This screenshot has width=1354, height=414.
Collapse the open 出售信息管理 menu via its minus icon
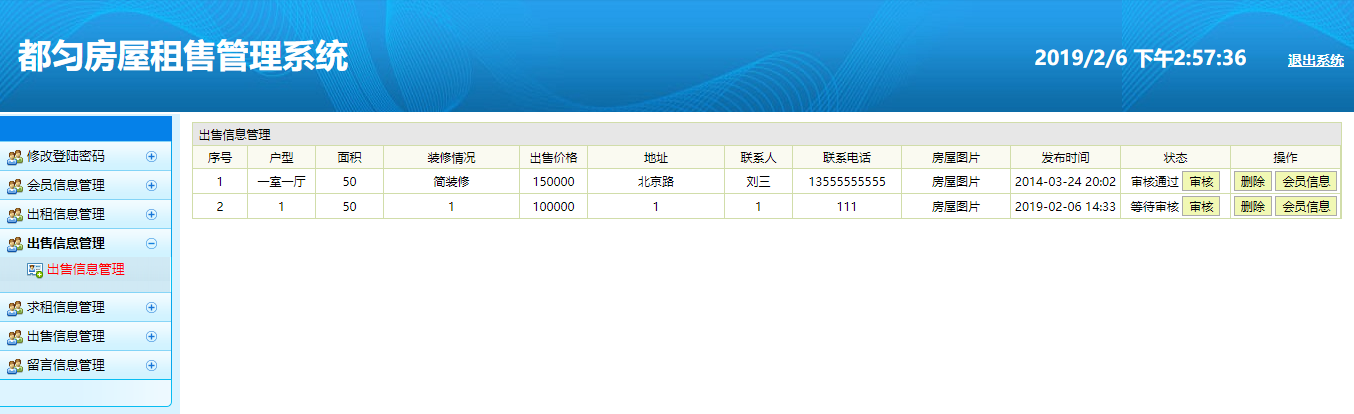[152, 243]
